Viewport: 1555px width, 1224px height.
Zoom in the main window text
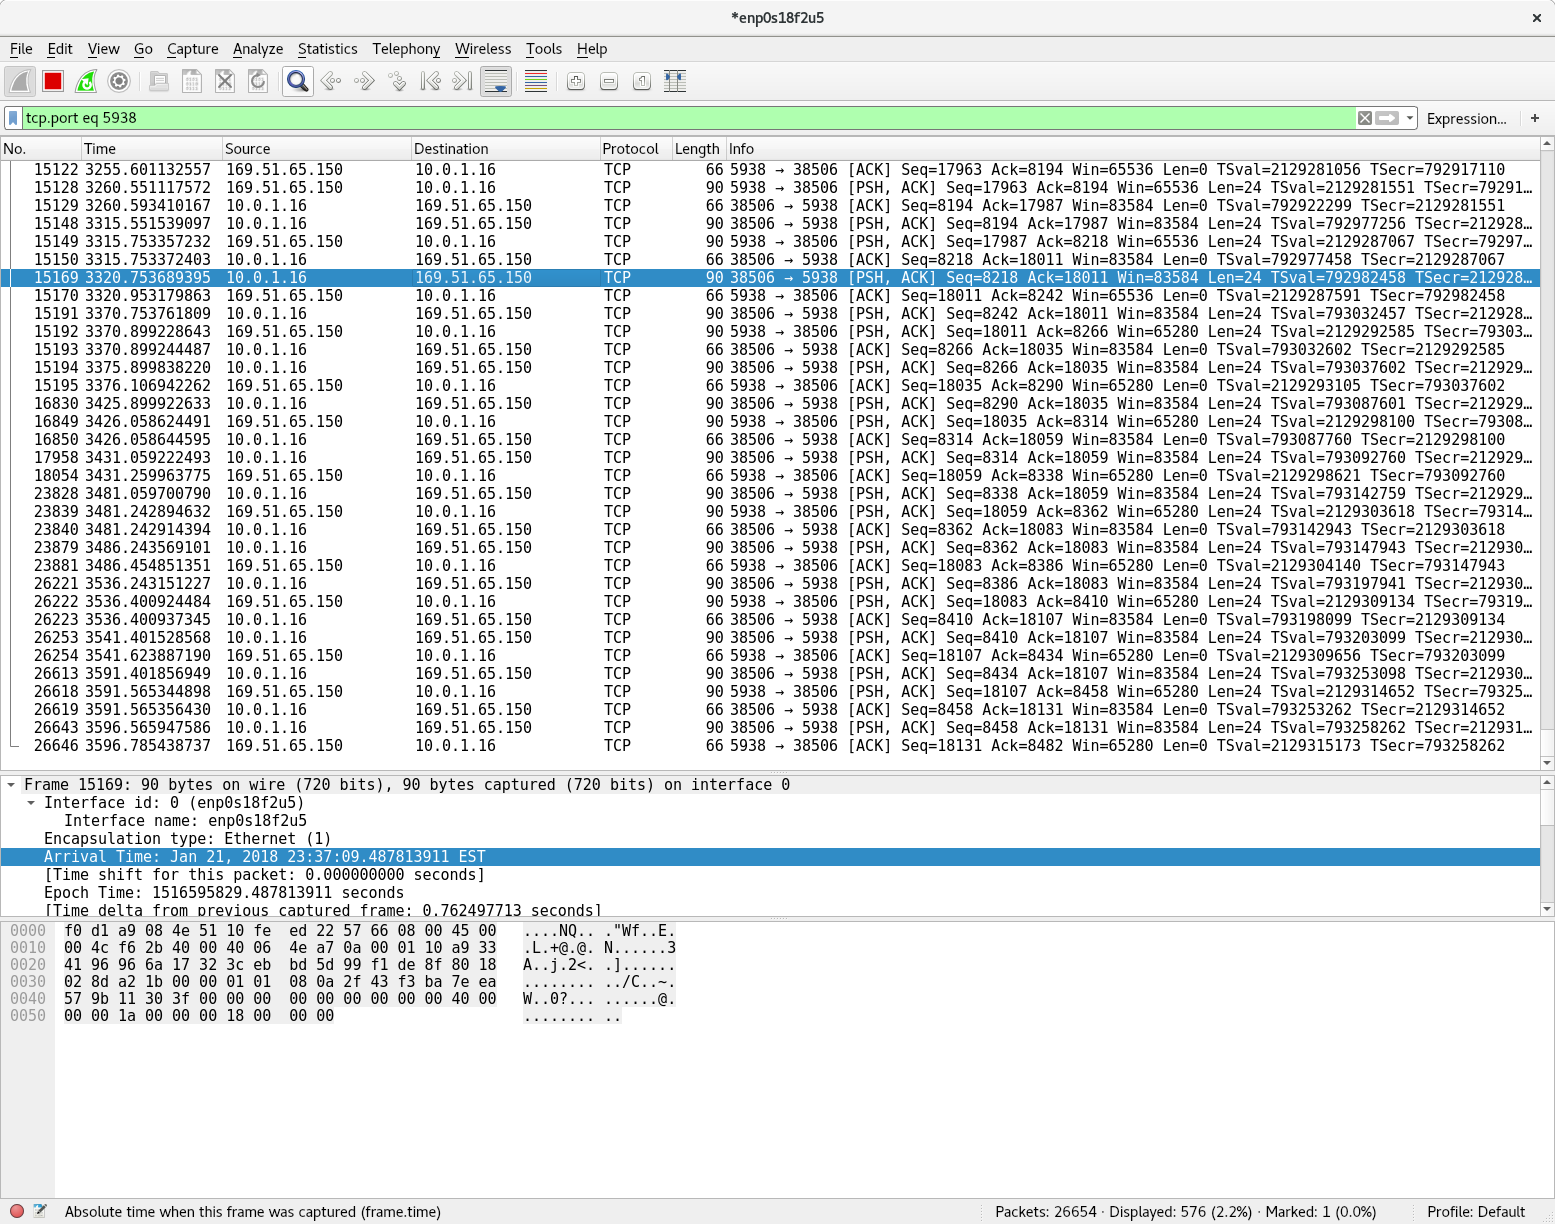[x=576, y=82]
